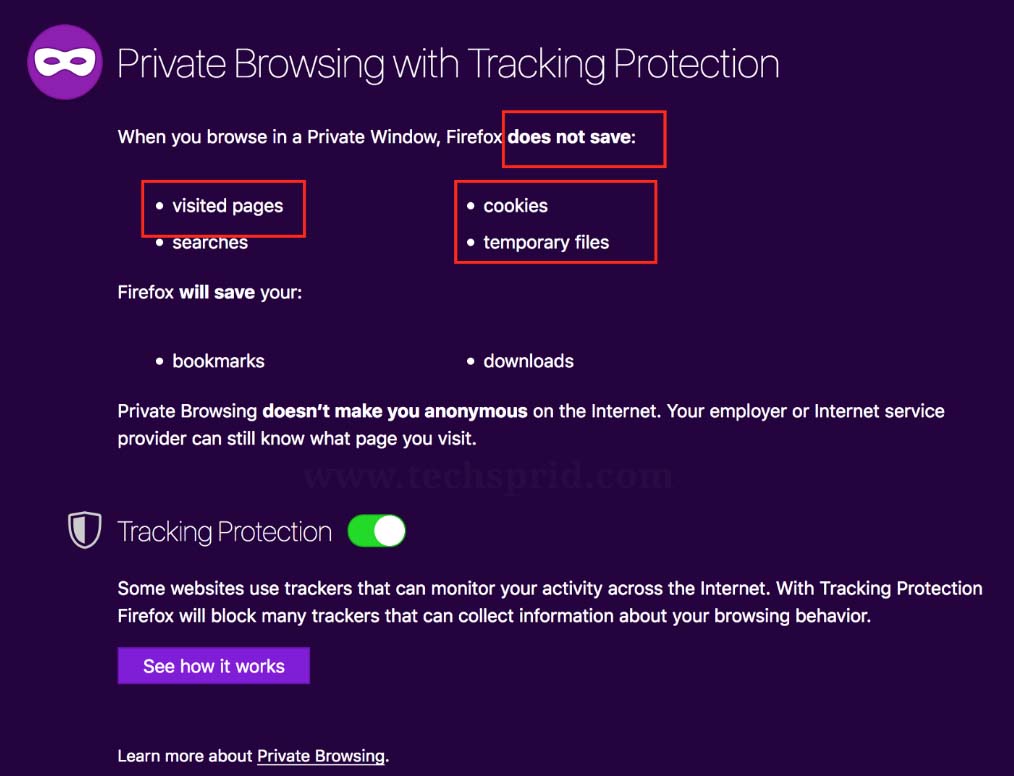Click the bold will save text
1014x776 pixels.
217,292
